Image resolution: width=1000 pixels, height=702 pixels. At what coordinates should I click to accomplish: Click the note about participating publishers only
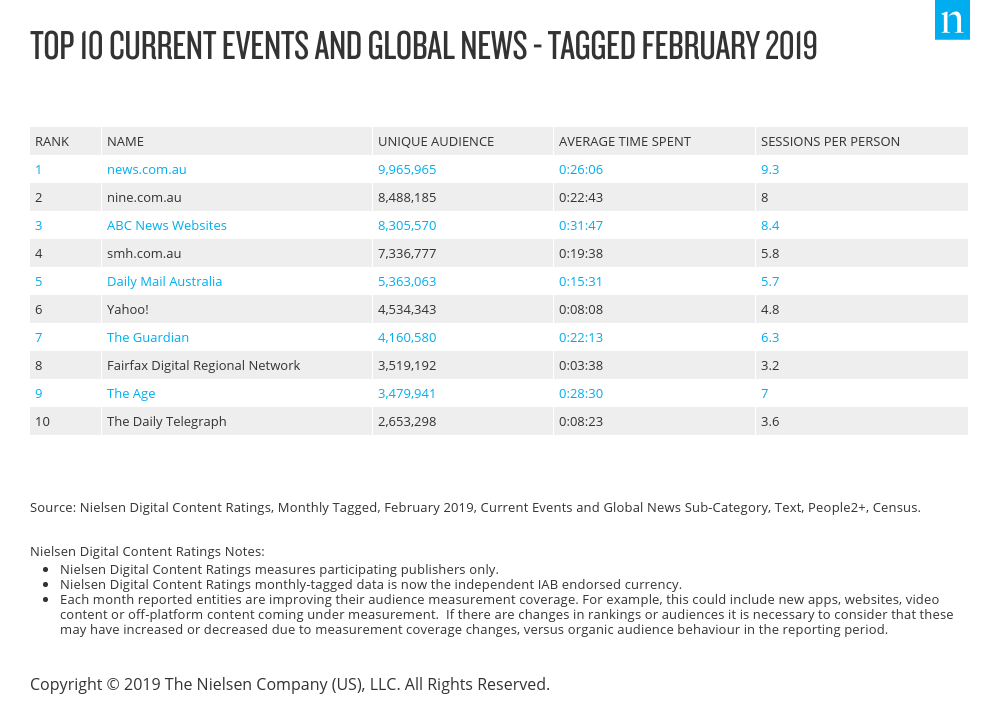pos(279,569)
